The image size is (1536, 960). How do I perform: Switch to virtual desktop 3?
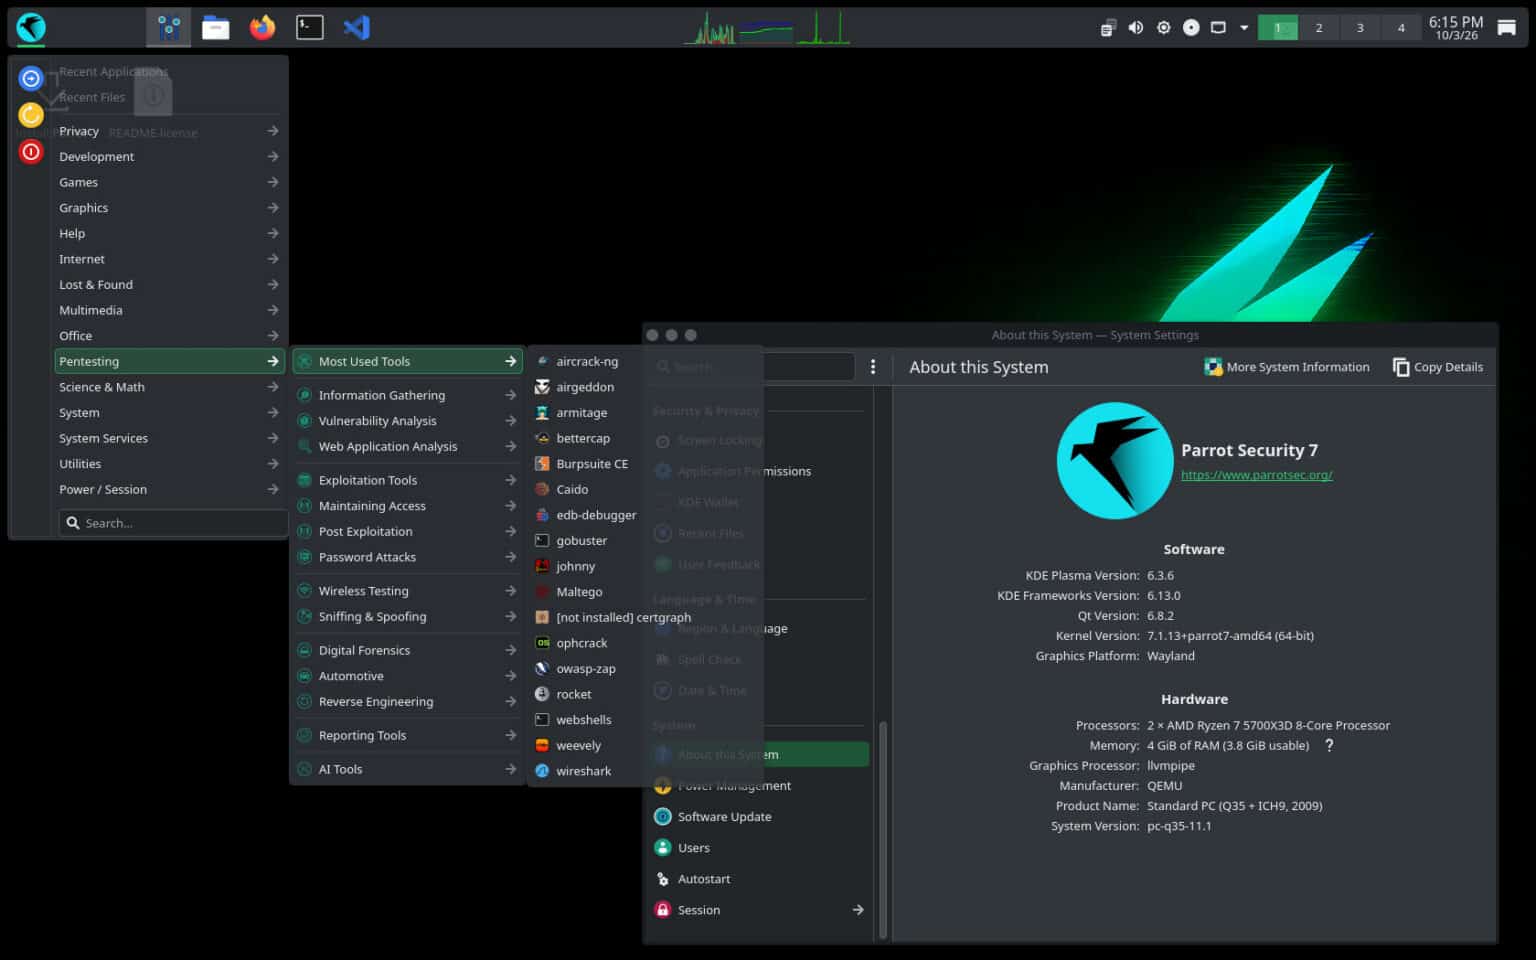pyautogui.click(x=1360, y=28)
